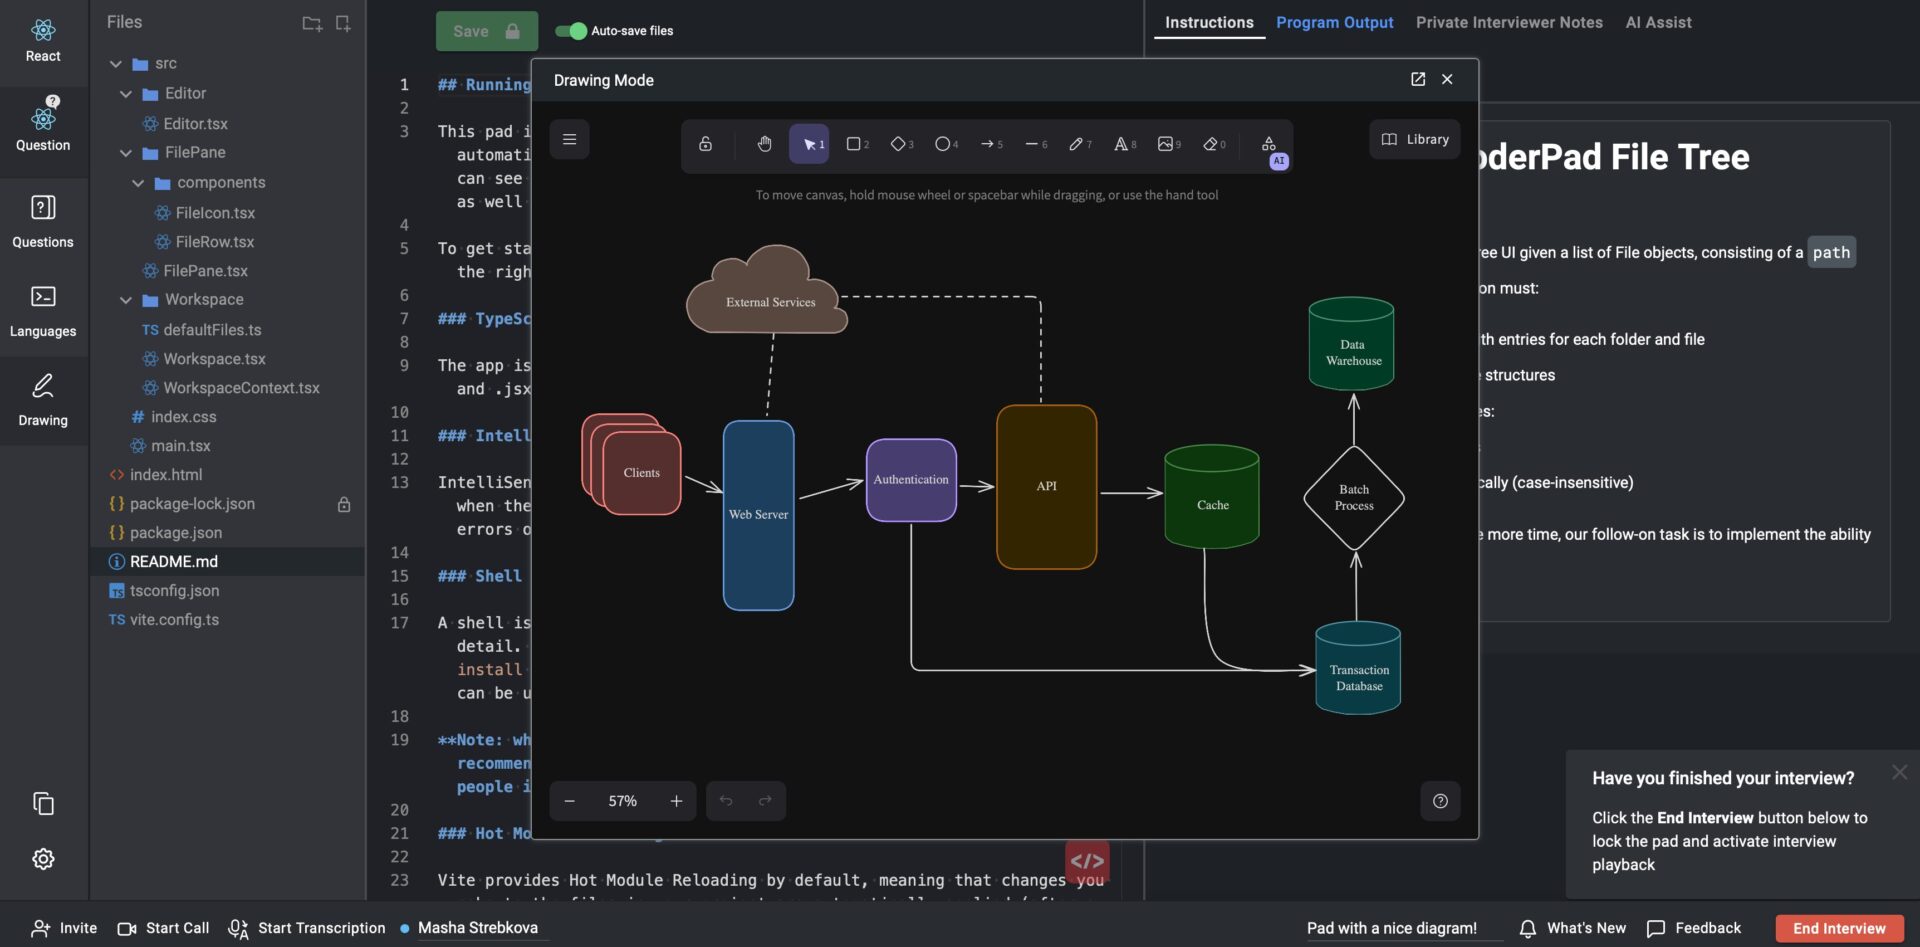Toggle the Auto-save files switch
Screen dimensions: 1920x947
tap(571, 31)
